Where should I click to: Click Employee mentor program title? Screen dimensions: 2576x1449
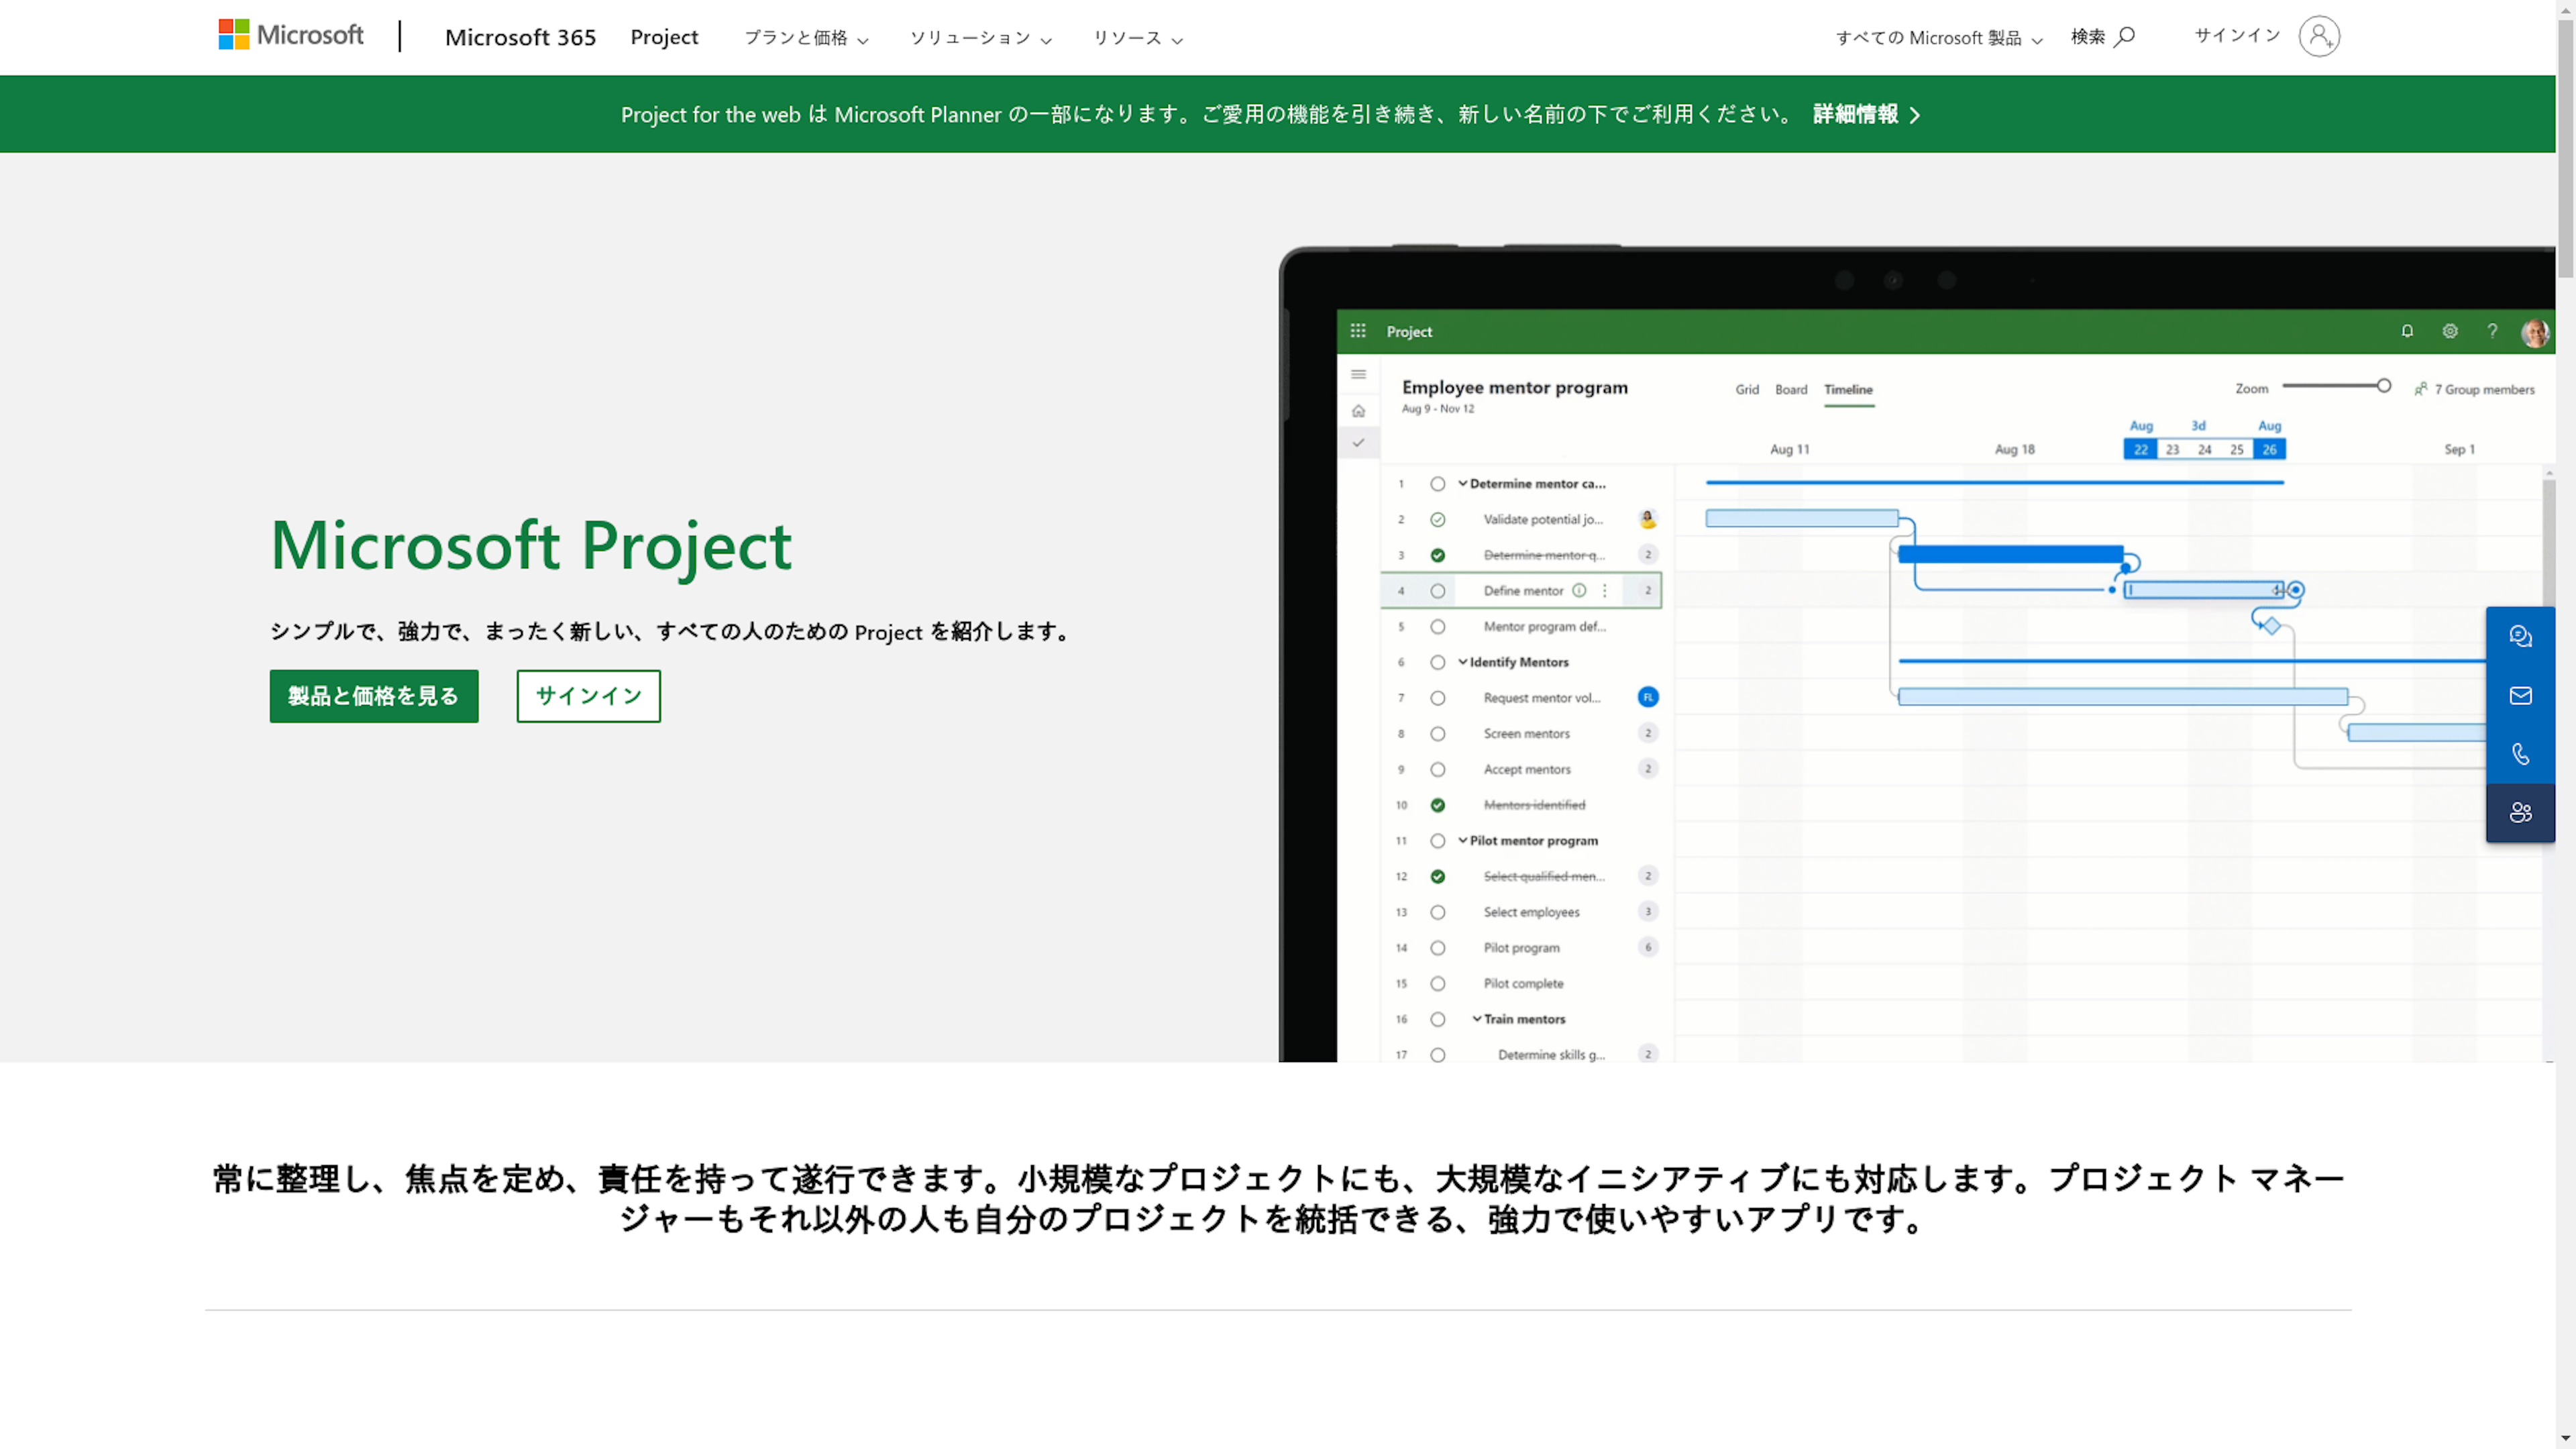pyautogui.click(x=1514, y=387)
